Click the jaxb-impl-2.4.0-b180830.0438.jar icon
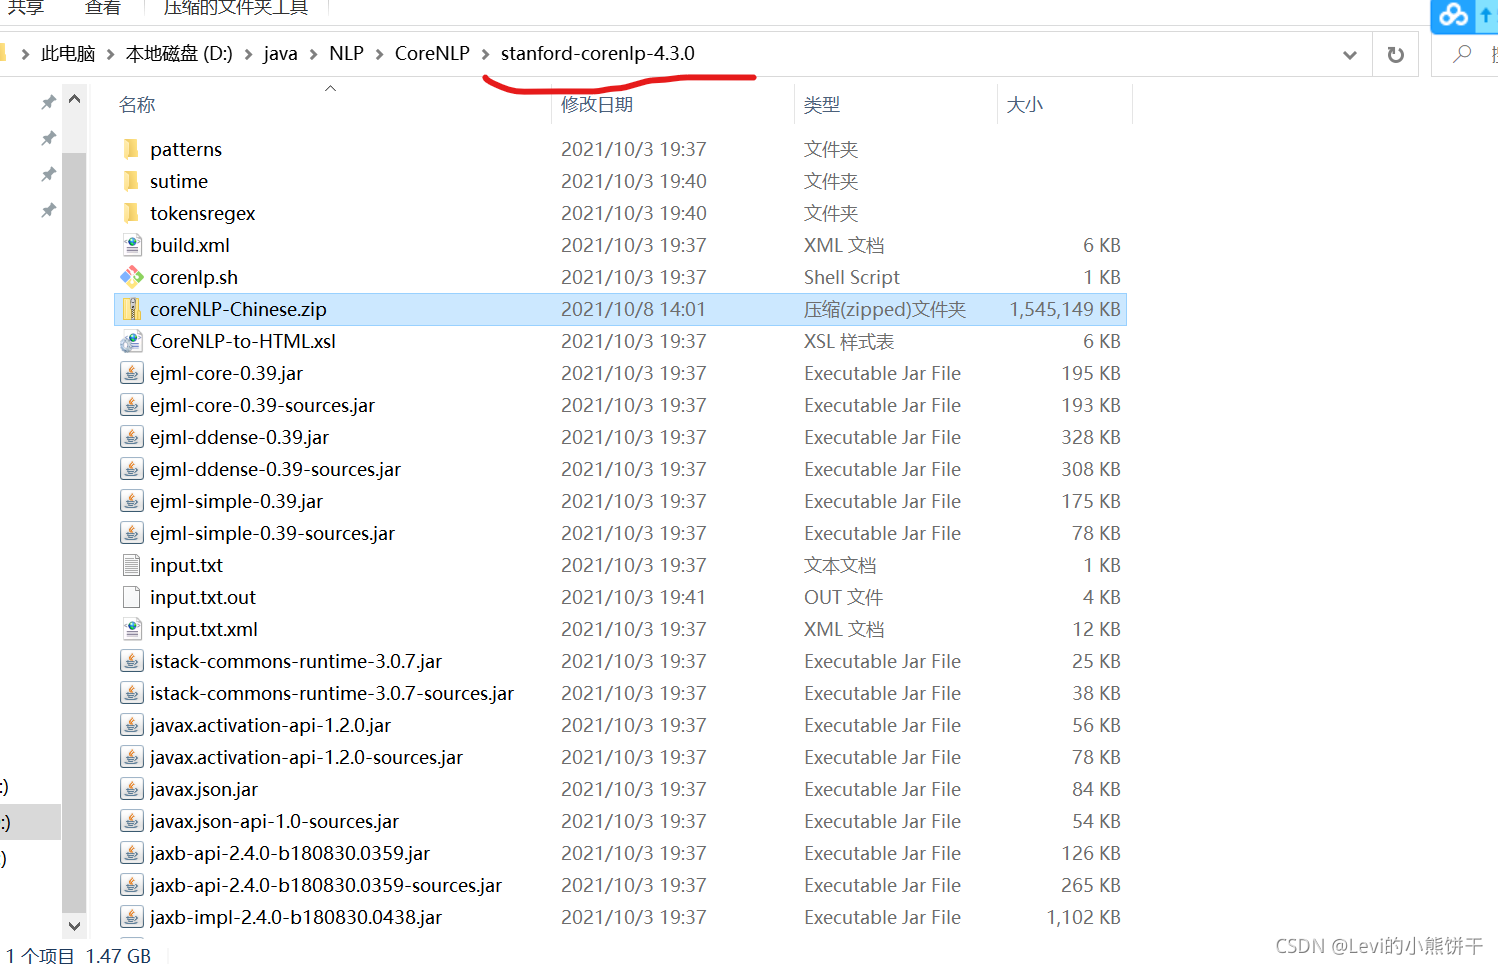This screenshot has height=964, width=1498. (131, 917)
